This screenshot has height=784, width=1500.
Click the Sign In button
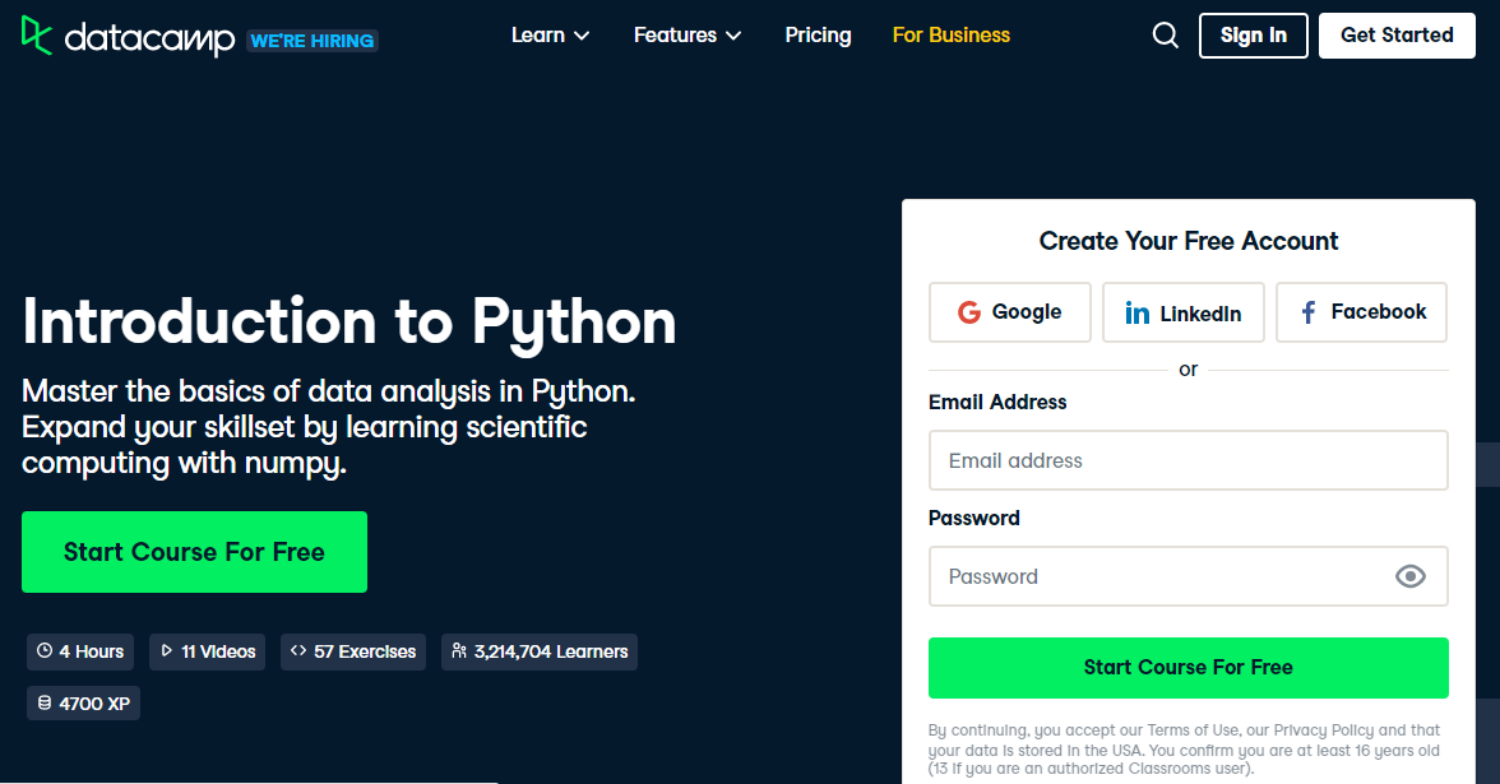(1253, 36)
